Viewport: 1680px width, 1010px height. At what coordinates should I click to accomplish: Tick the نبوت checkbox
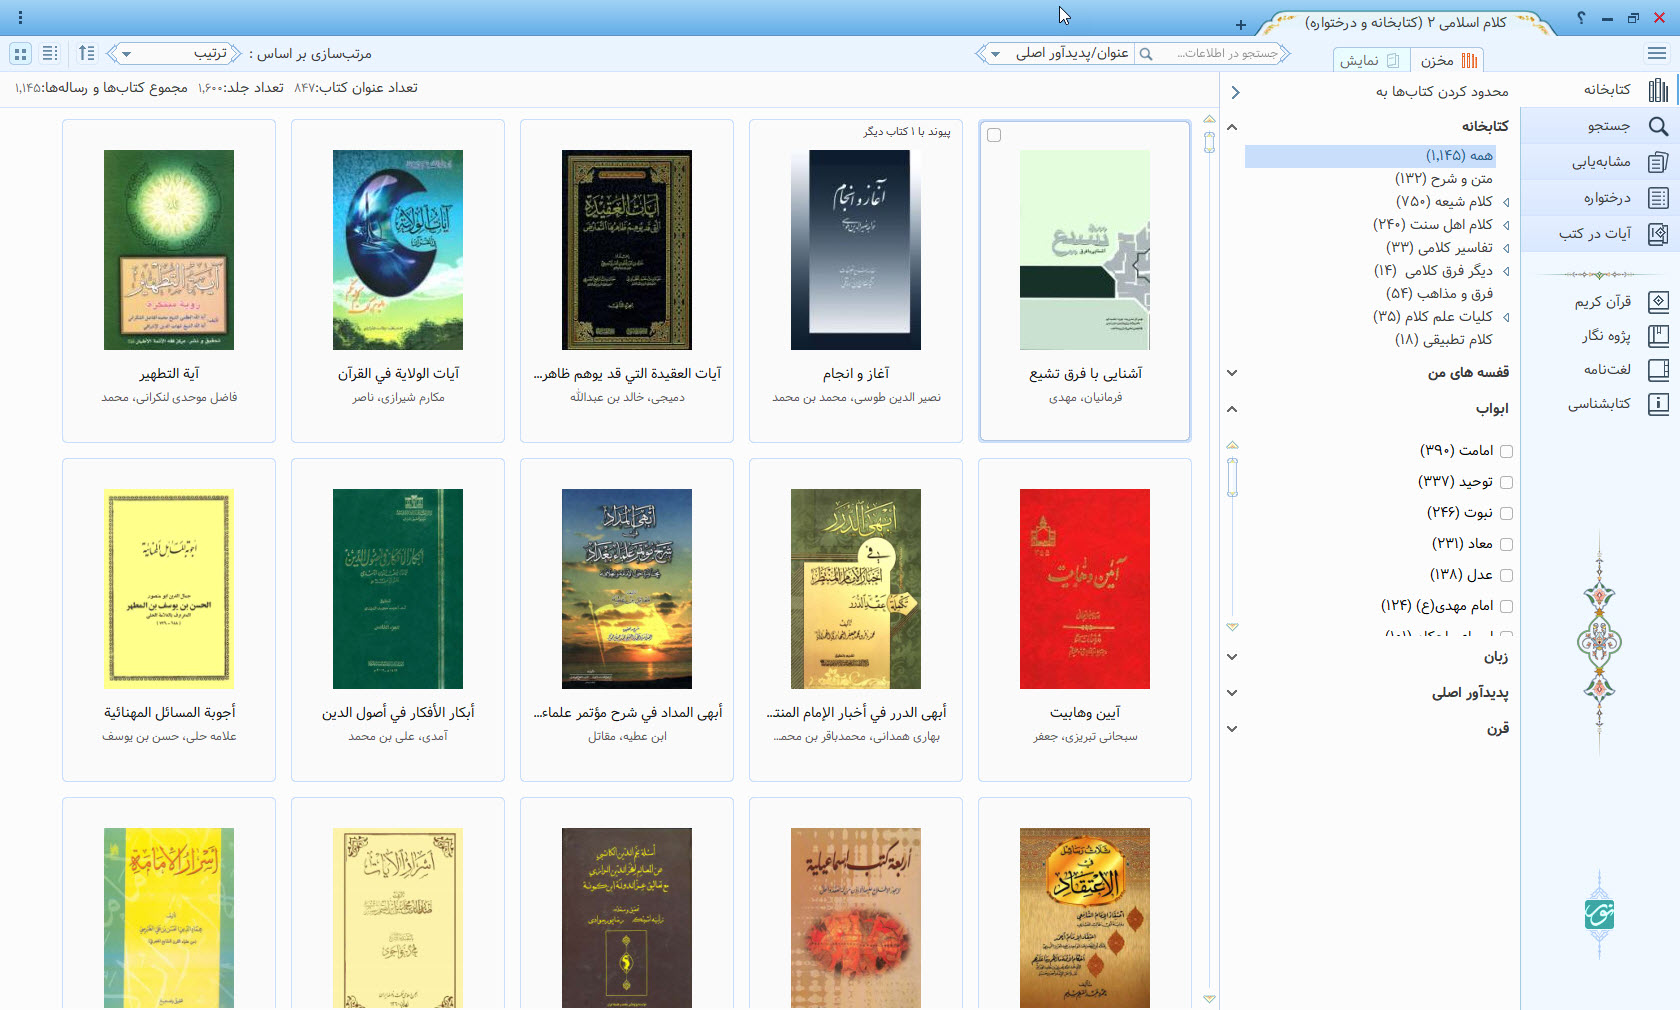[1506, 514]
